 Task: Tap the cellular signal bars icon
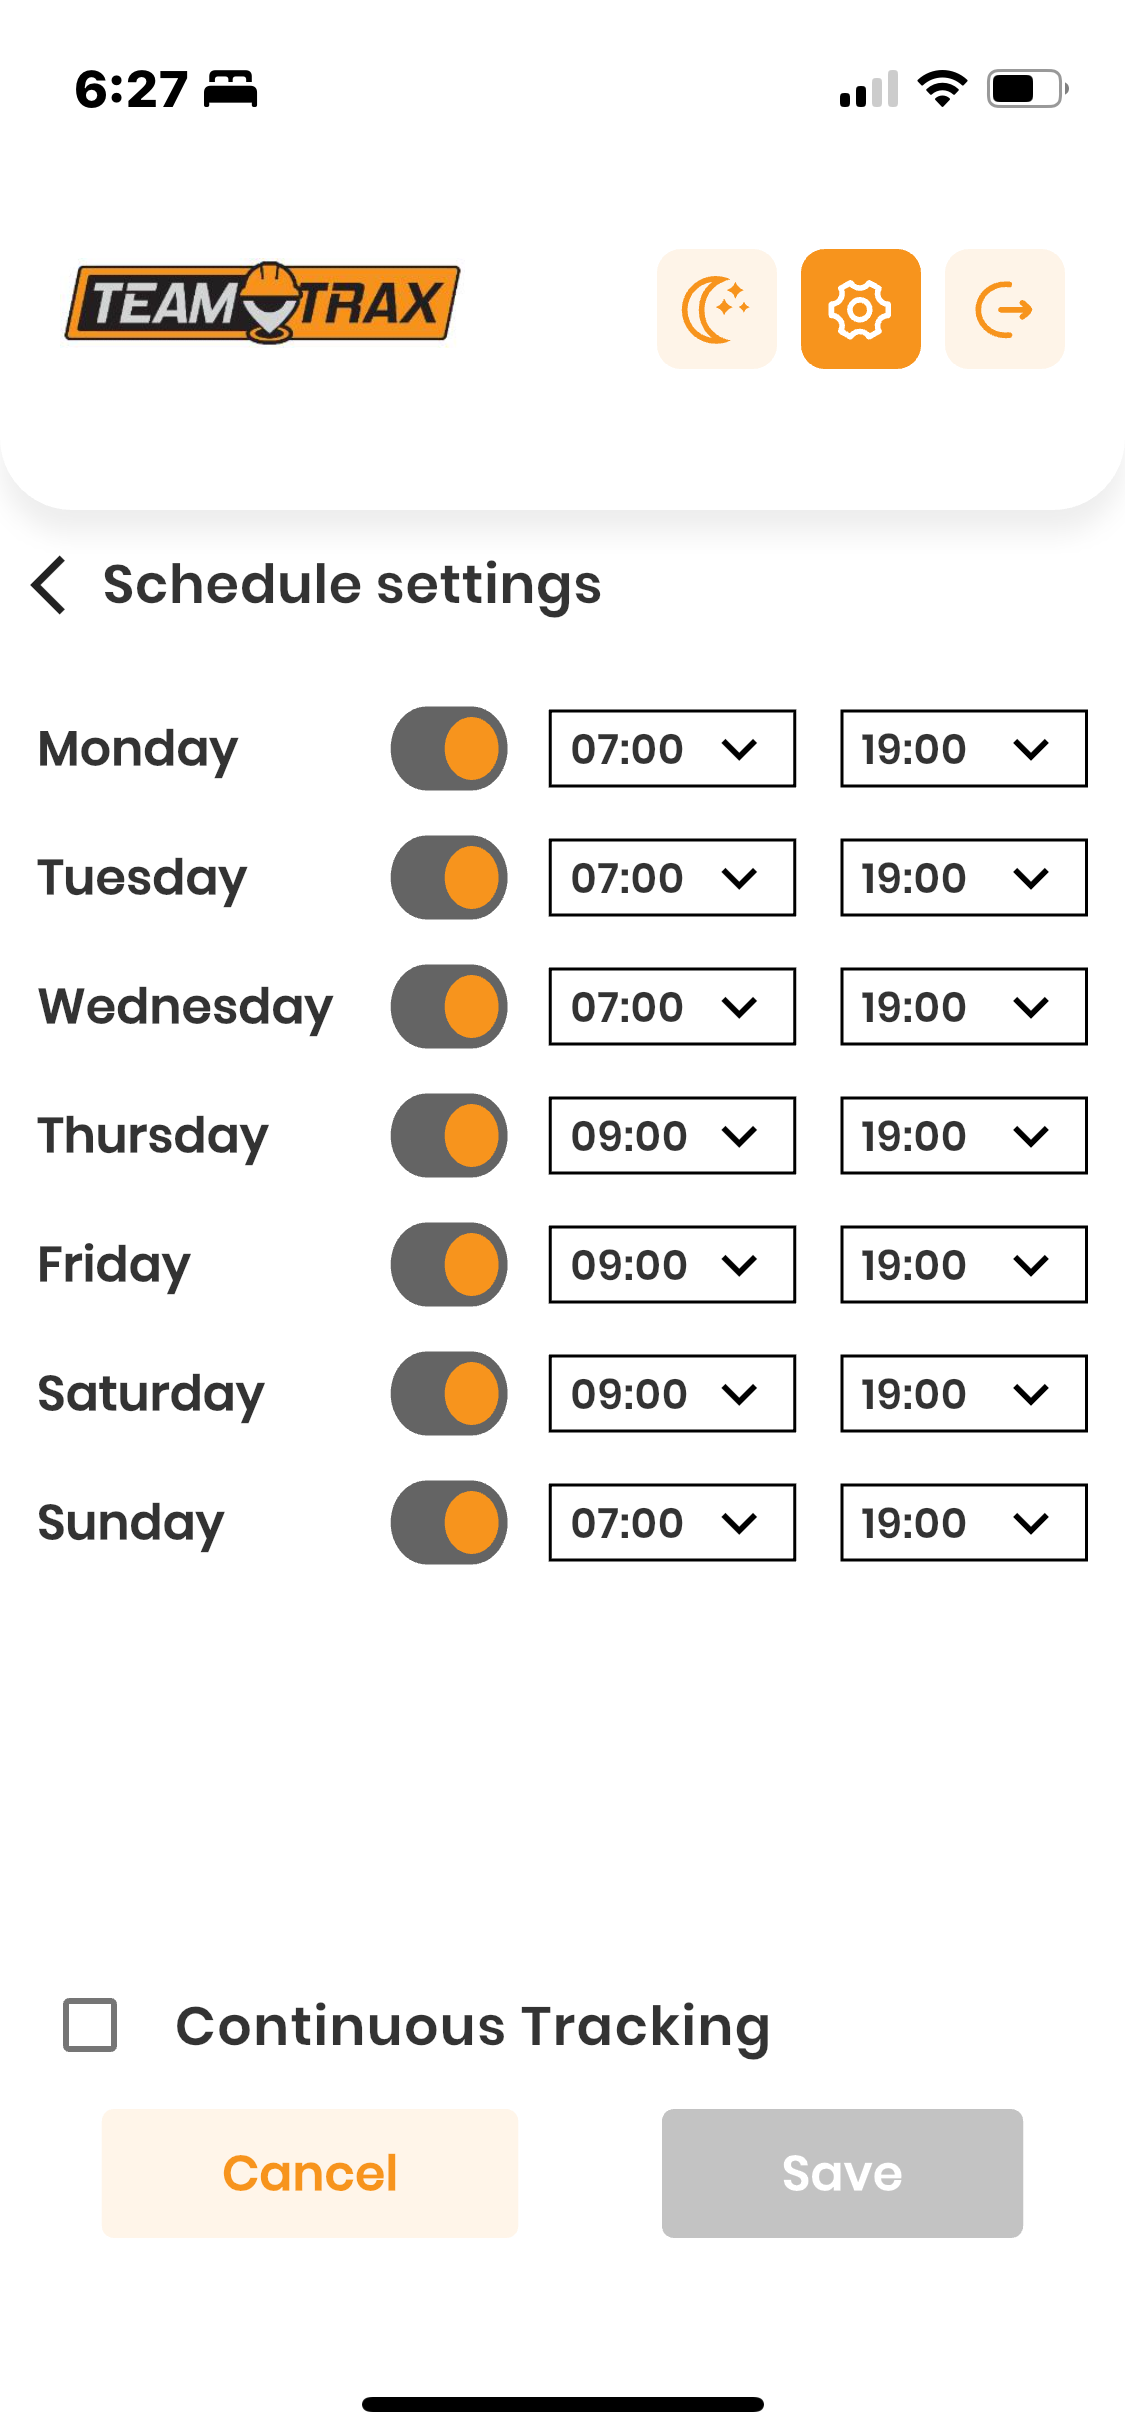click(868, 89)
